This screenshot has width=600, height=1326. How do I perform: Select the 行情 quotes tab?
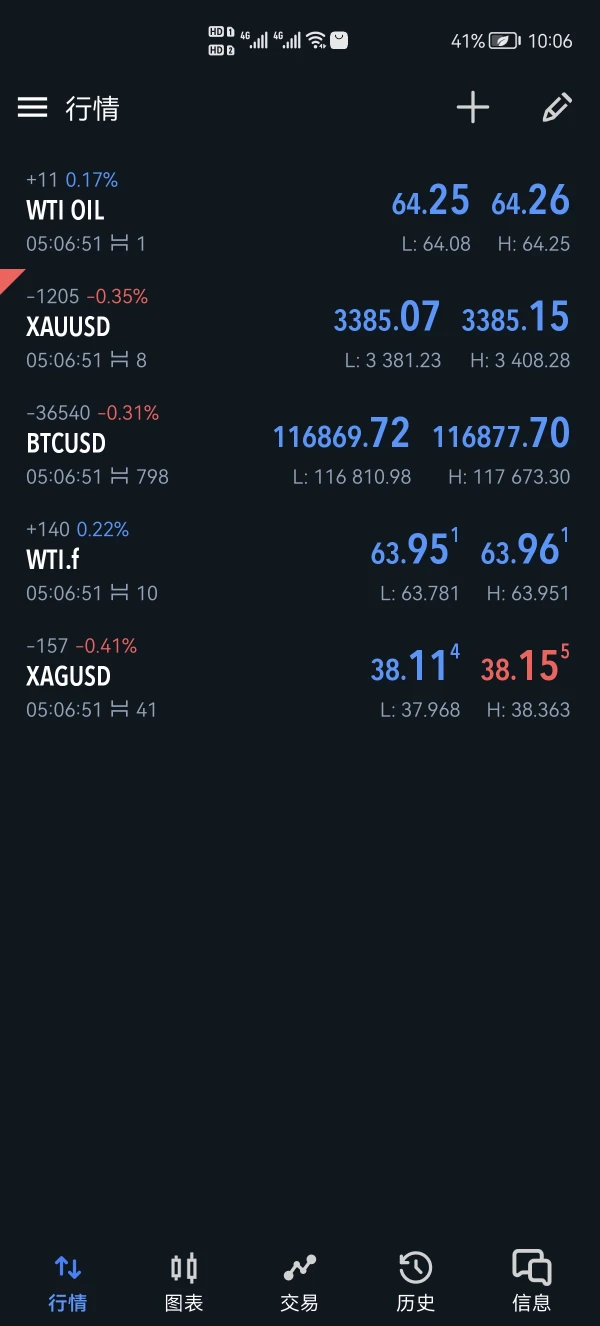coord(68,1281)
